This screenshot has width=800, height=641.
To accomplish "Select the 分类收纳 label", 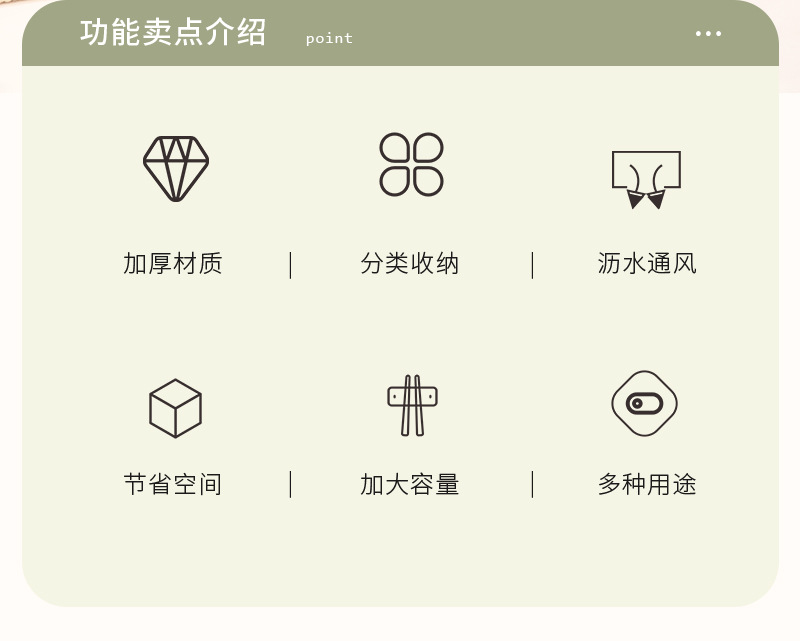I will point(410,264).
